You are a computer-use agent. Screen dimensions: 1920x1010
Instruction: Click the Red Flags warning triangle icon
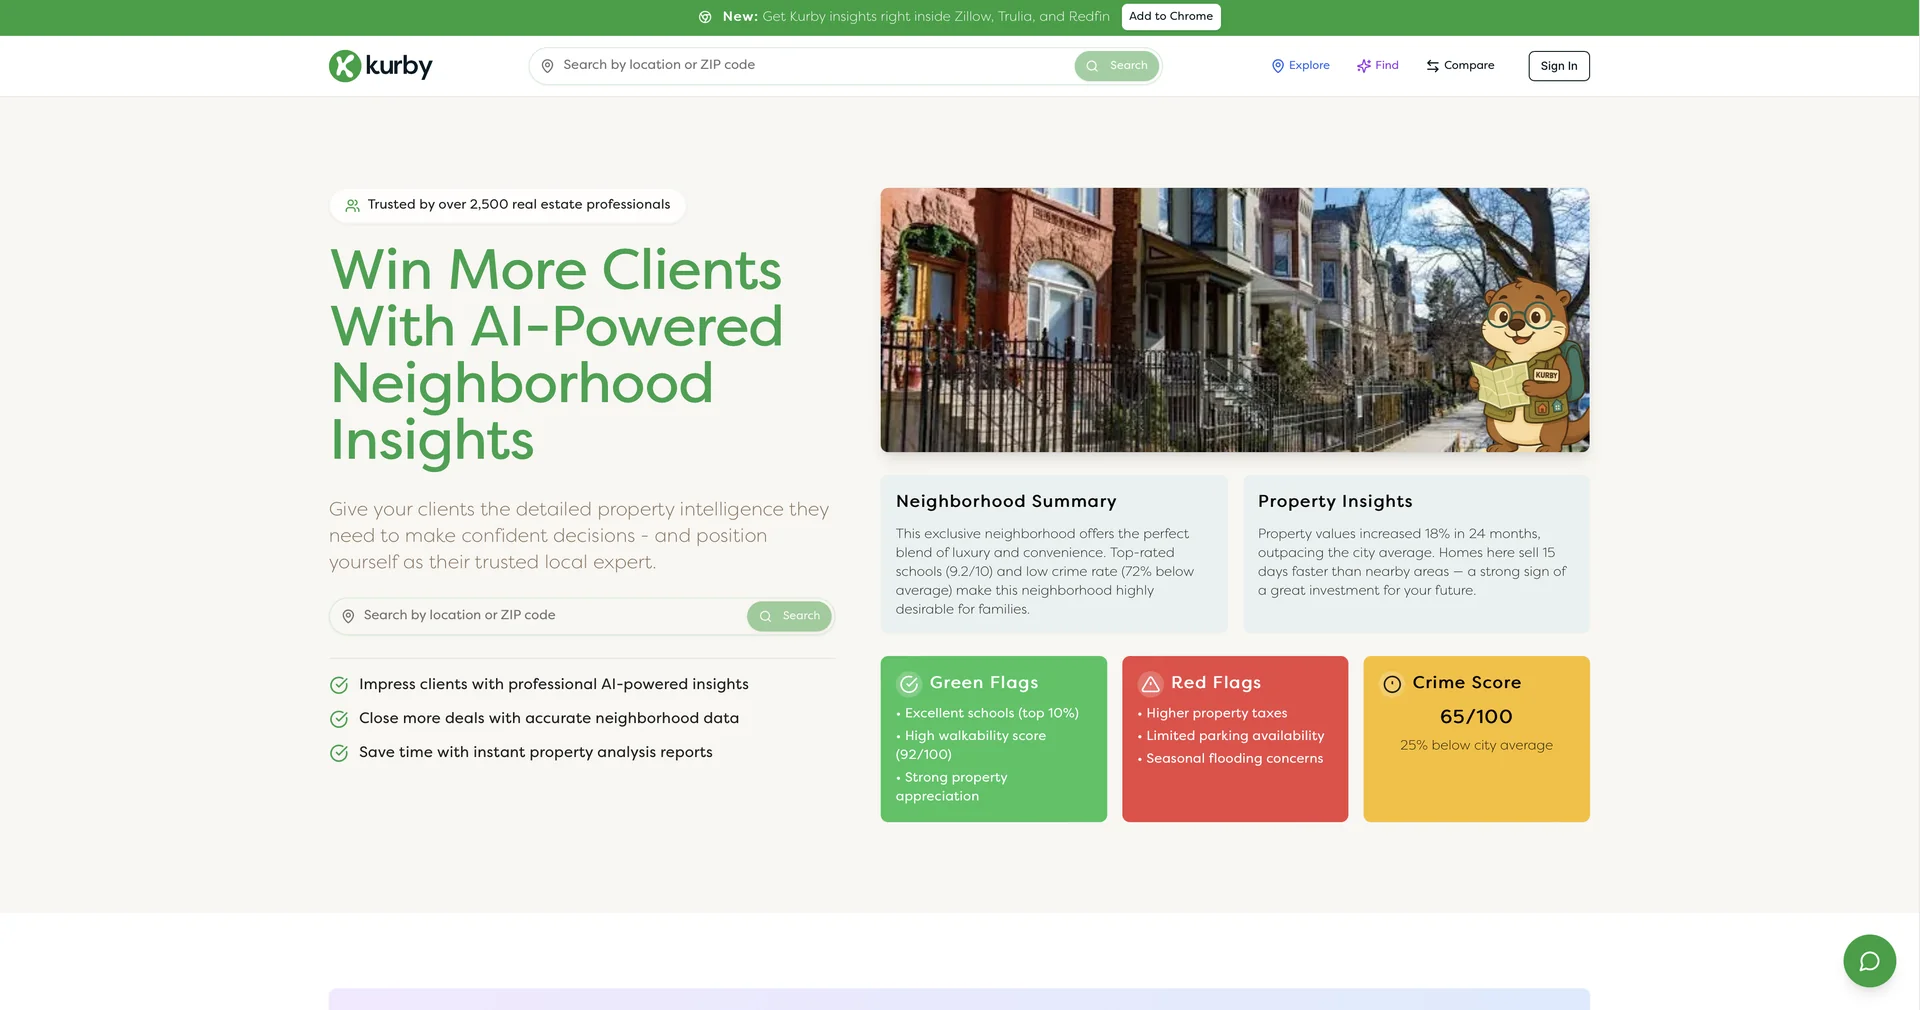pyautogui.click(x=1150, y=684)
